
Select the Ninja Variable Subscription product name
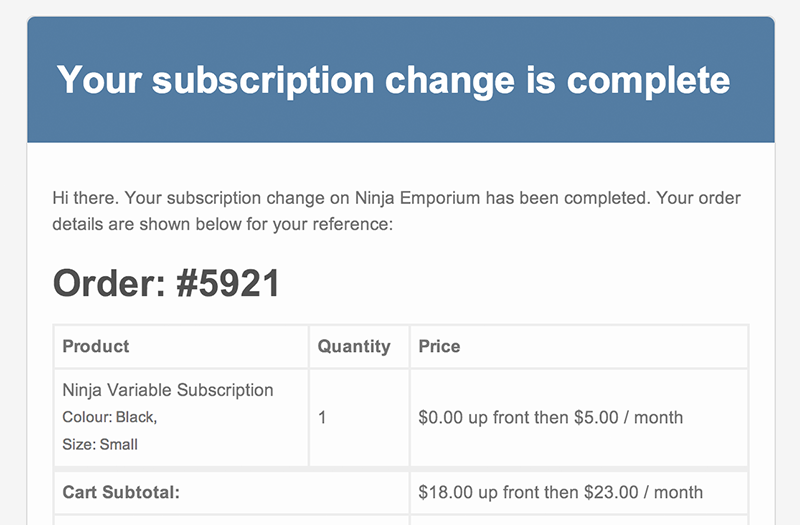click(x=168, y=390)
